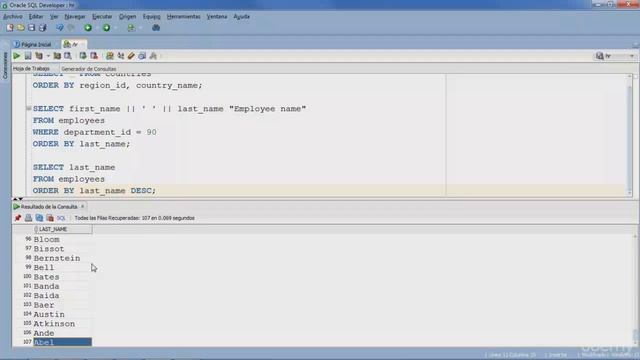
Task: Click the Commit icon
Action: (x=83, y=56)
